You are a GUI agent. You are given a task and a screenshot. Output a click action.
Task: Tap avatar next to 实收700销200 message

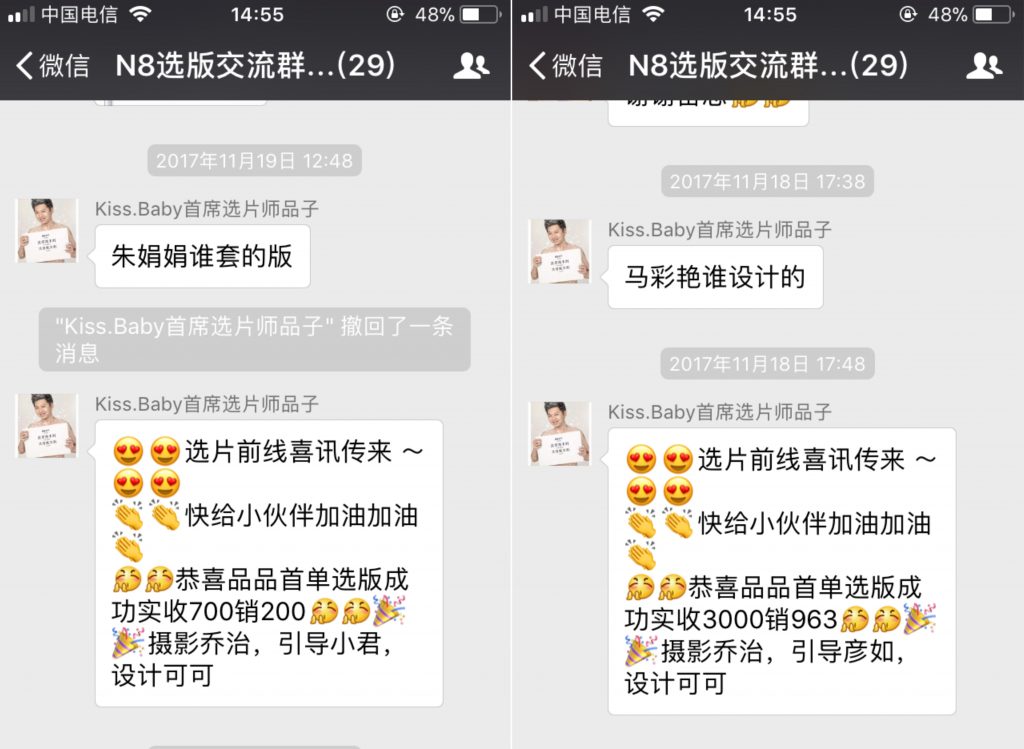click(46, 426)
